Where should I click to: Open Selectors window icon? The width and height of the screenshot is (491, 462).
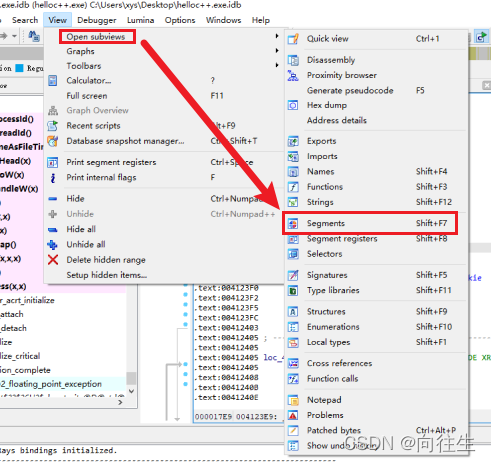[x=293, y=254]
